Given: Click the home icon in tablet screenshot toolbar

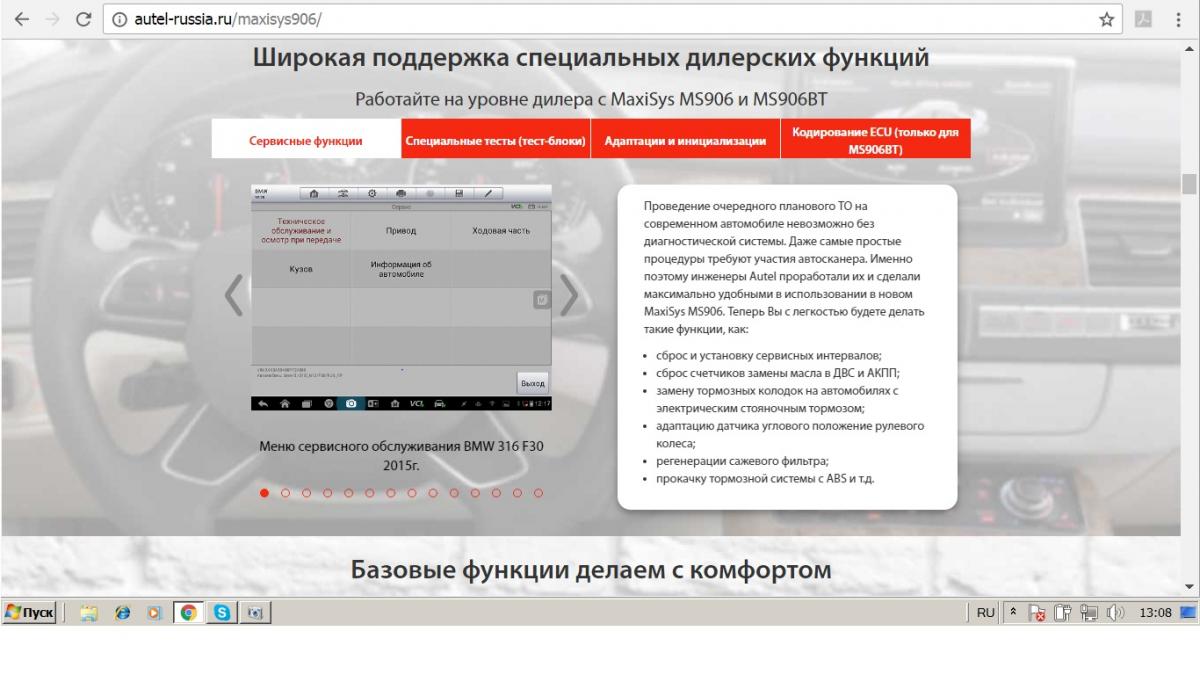Looking at the screenshot, I should click(x=314, y=193).
